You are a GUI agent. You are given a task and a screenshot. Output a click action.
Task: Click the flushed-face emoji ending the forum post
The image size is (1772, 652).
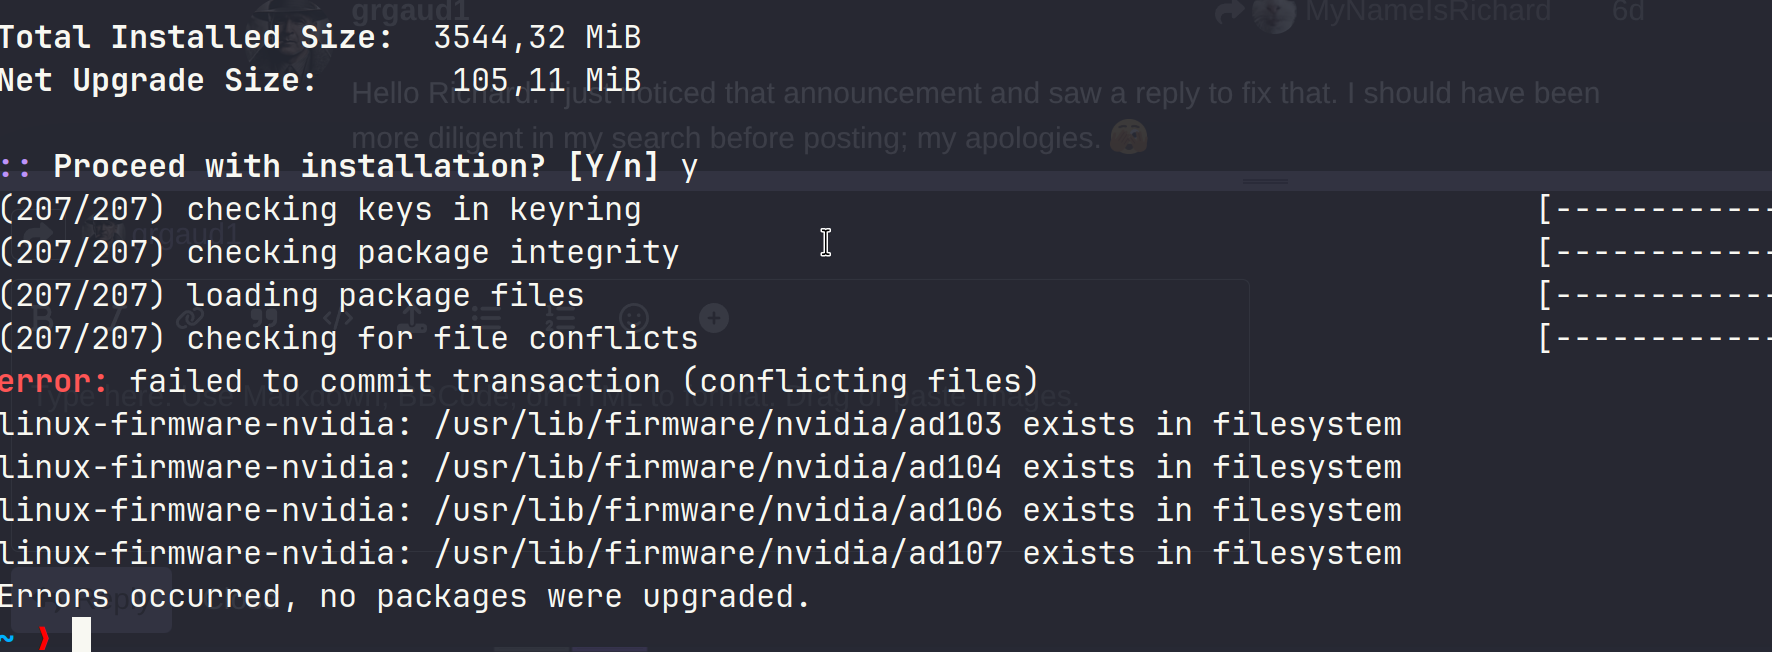point(1128,137)
